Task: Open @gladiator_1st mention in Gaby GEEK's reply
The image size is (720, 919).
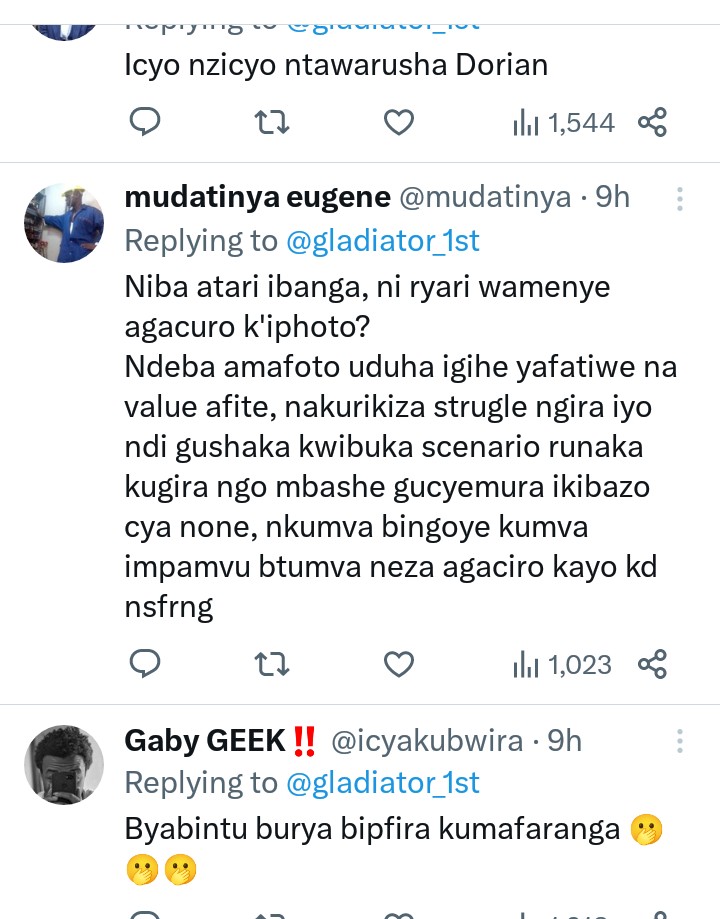Action: (383, 783)
